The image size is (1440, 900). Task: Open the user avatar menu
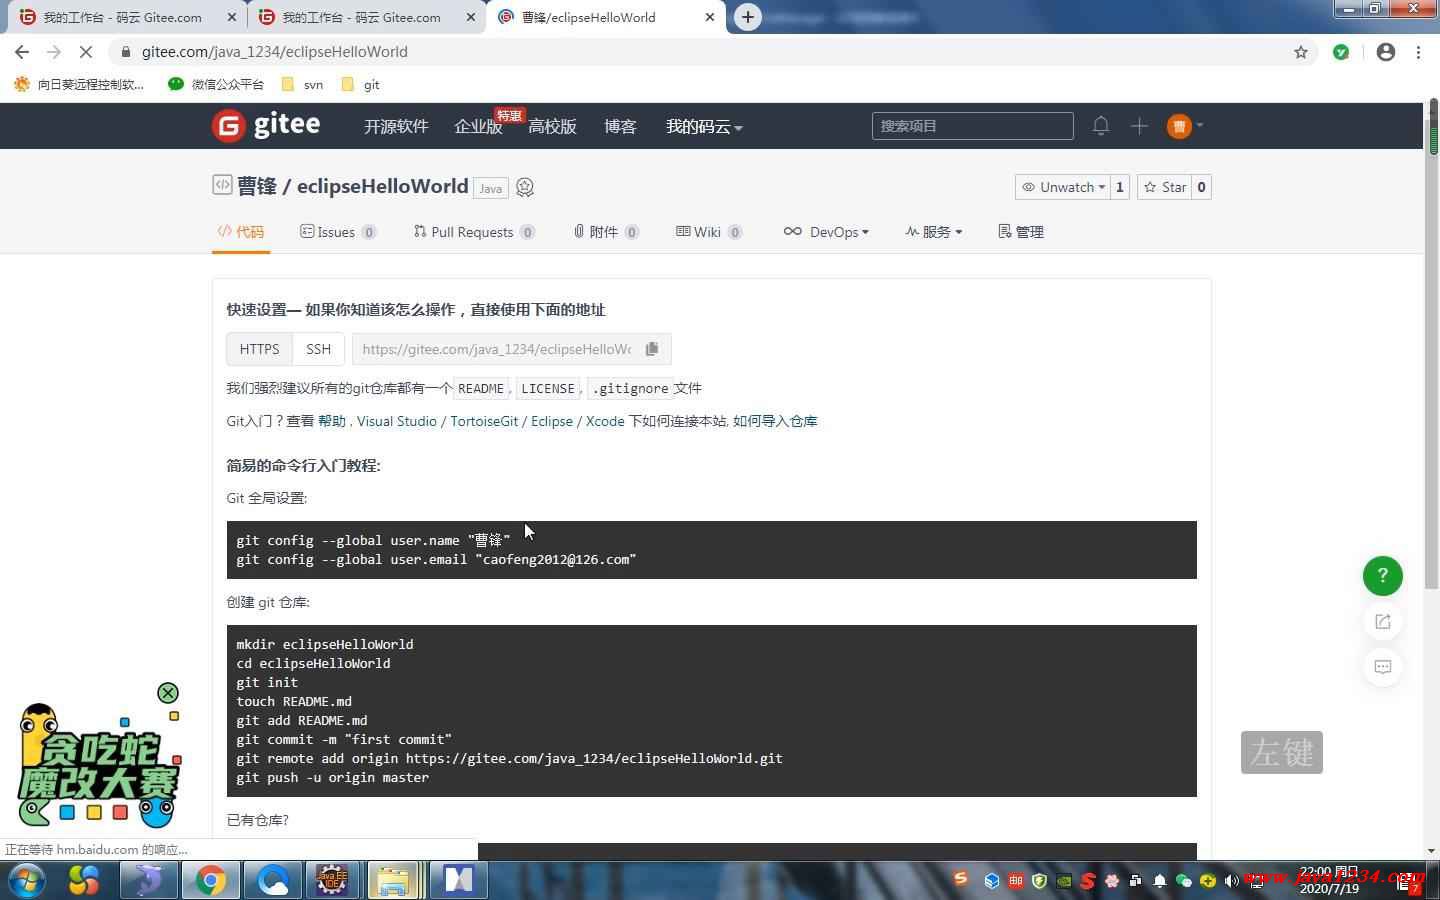pyautogui.click(x=1184, y=126)
